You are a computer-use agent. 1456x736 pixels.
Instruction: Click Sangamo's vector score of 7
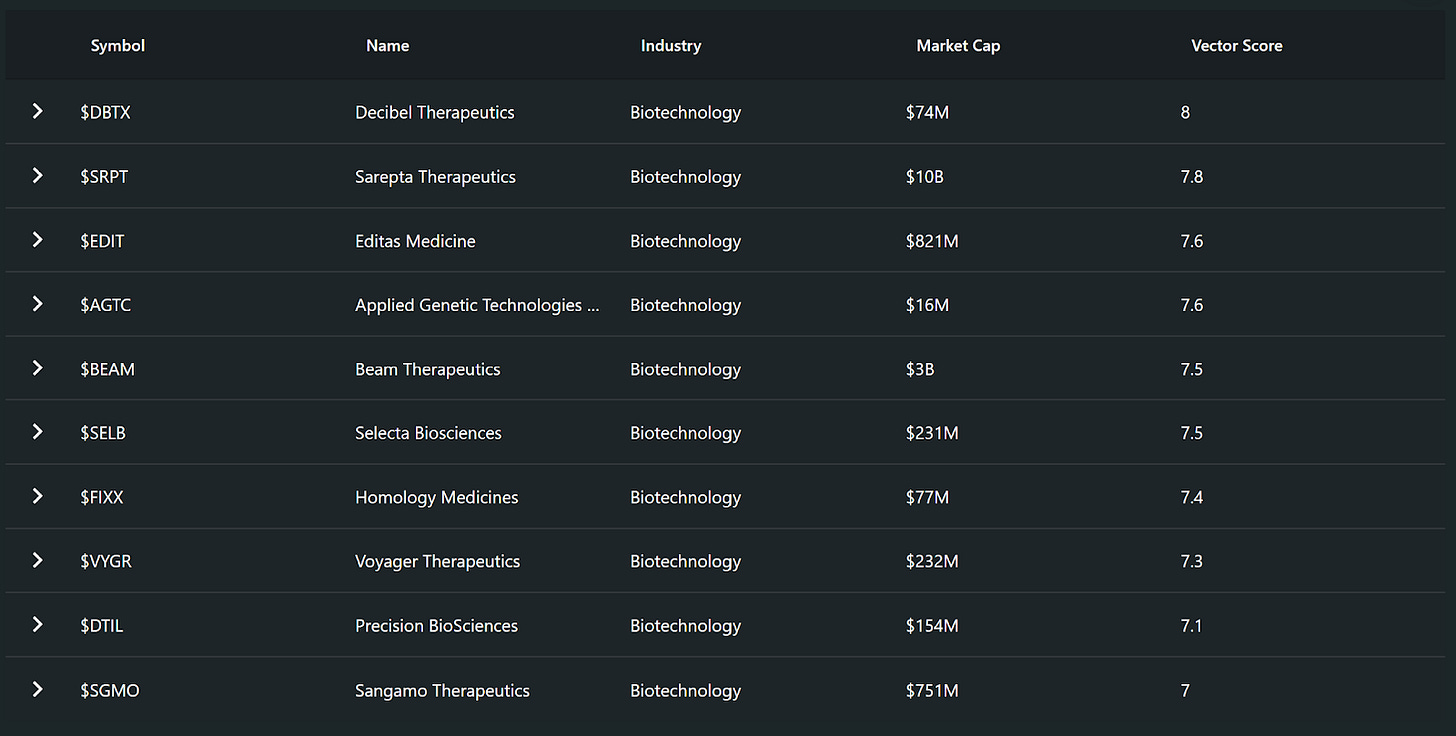[x=1185, y=690]
